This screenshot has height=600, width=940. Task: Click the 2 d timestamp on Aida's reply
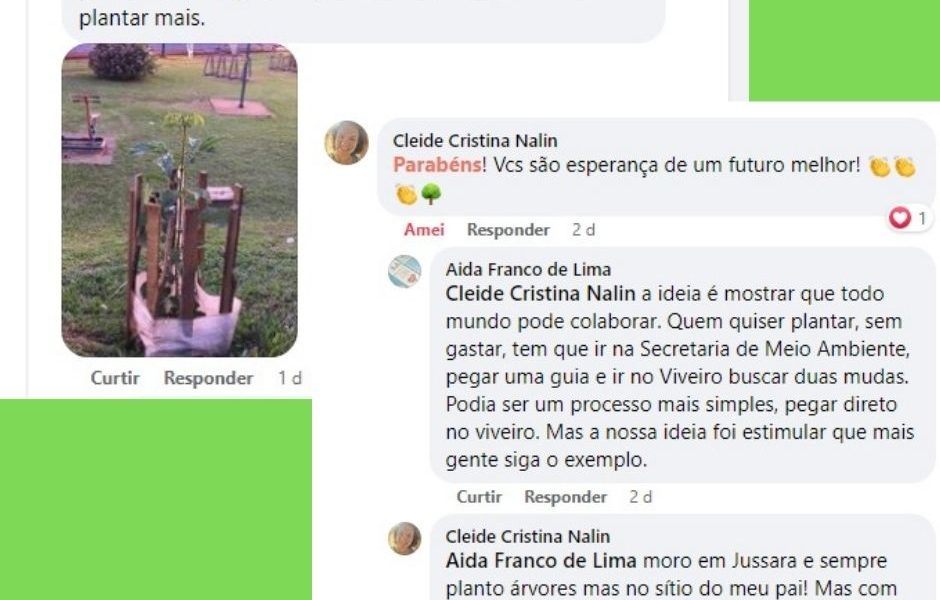pos(641,497)
